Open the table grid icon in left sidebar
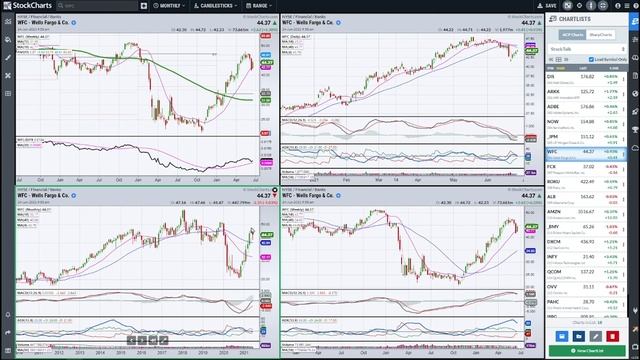 pyautogui.click(x=8, y=93)
